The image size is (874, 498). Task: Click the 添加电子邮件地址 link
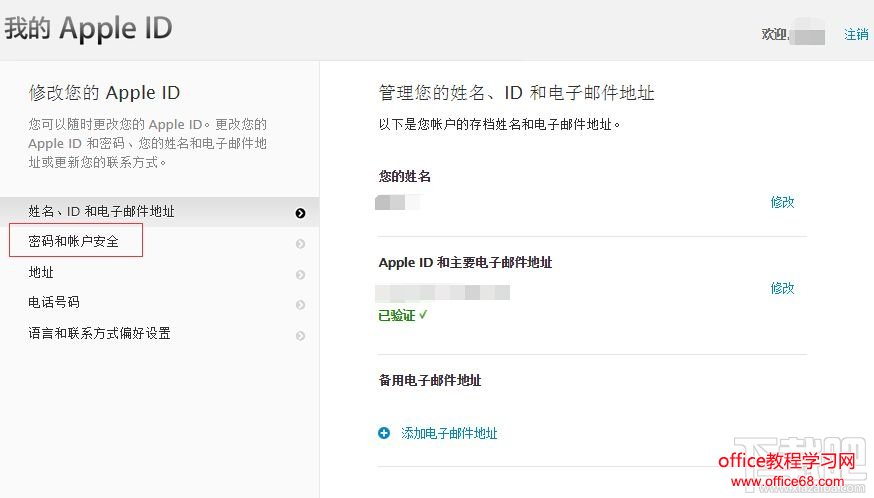pyautogui.click(x=449, y=434)
